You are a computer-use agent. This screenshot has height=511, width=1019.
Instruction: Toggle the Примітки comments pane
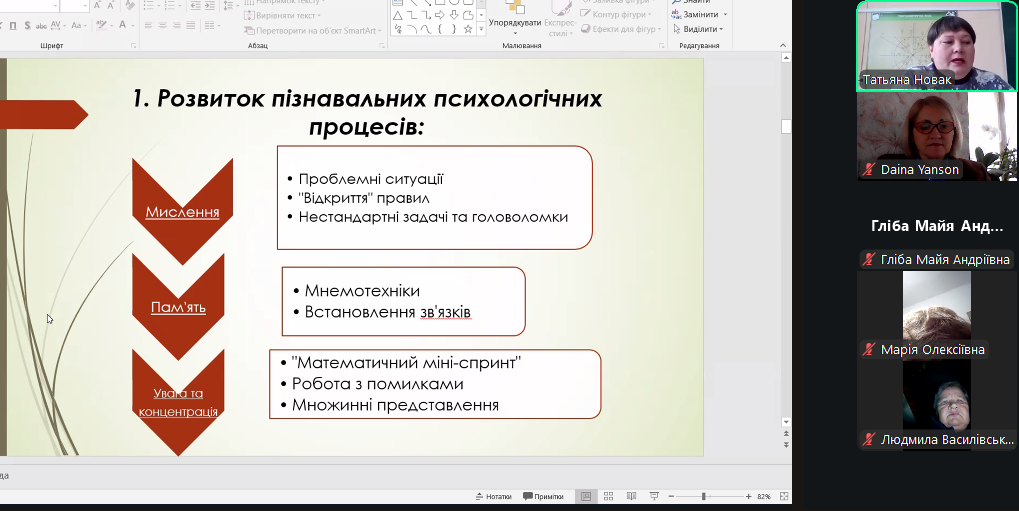coord(543,496)
